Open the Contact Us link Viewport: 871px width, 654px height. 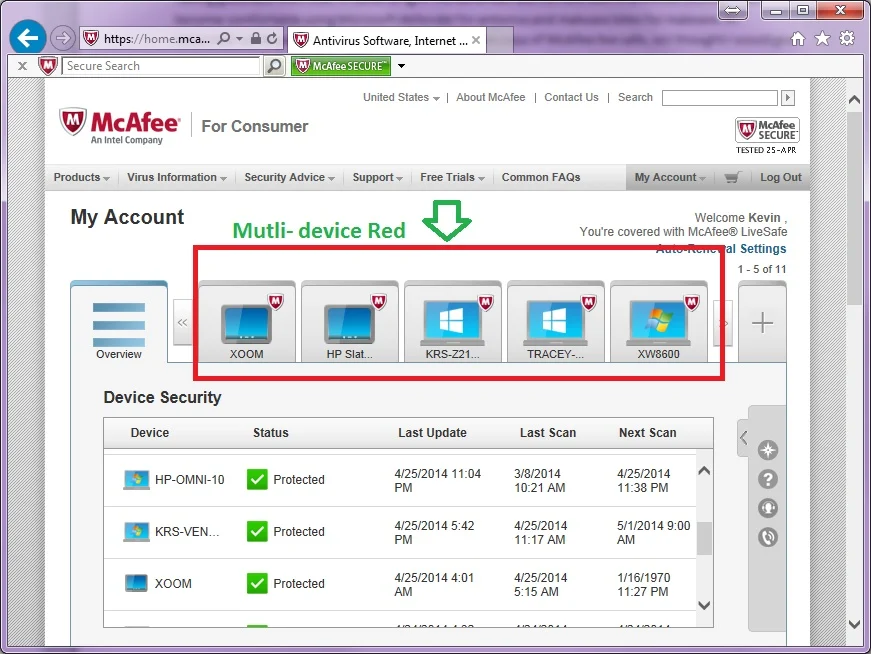(571, 97)
